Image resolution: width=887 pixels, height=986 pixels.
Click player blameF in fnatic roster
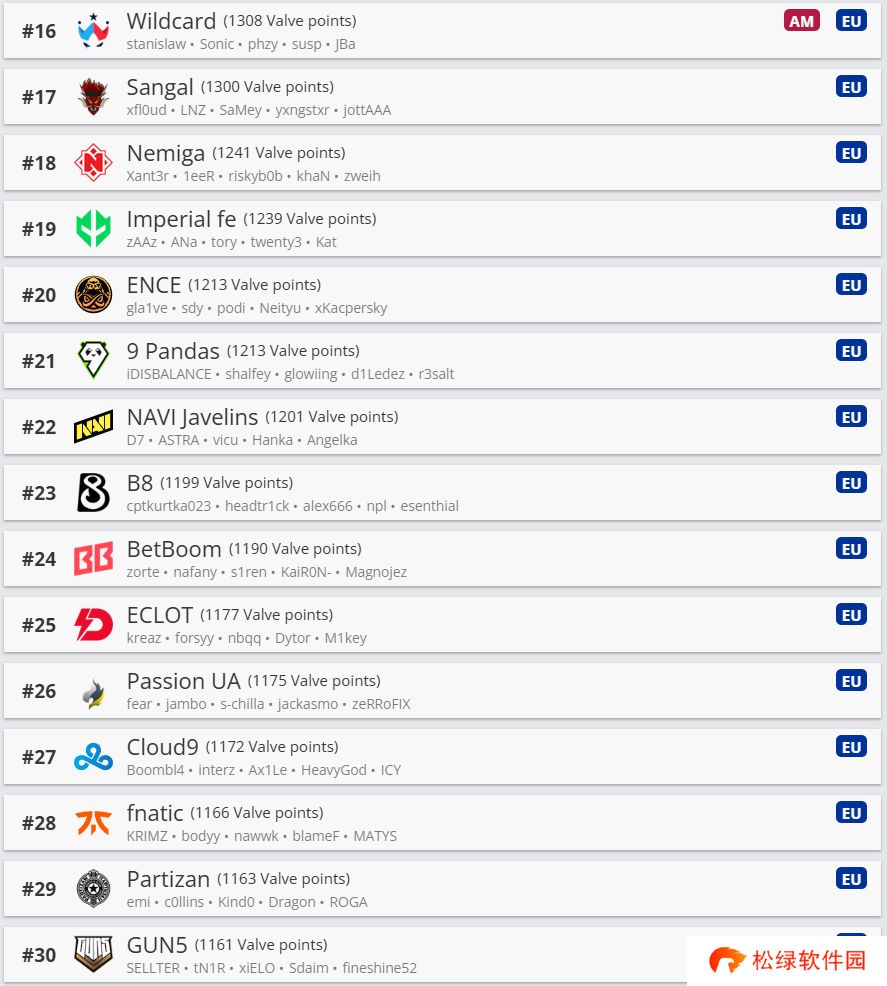(316, 836)
